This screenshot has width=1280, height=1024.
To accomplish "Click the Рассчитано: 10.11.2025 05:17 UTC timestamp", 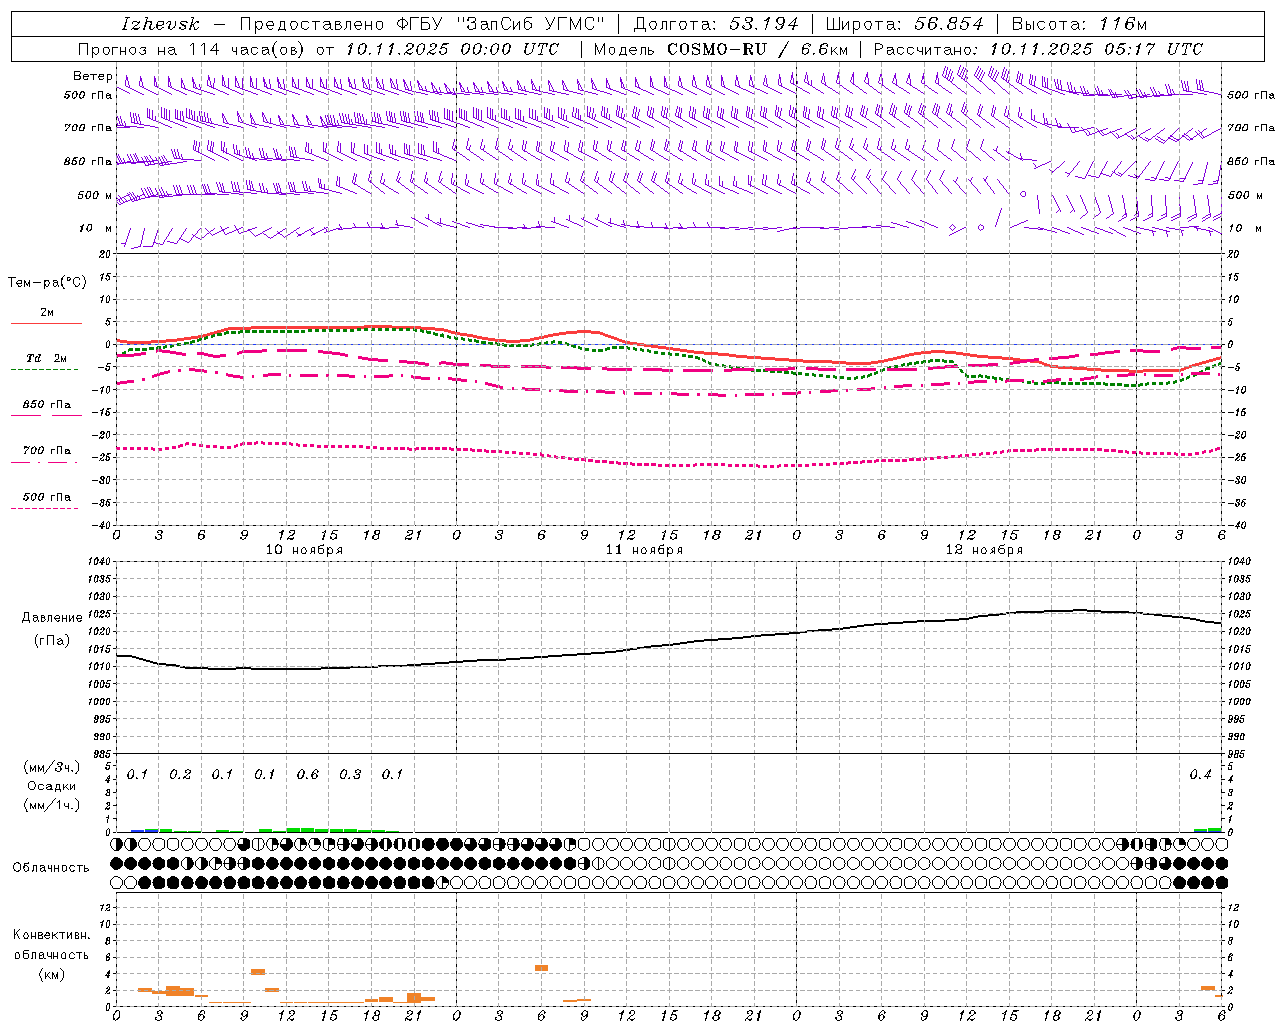I will point(1038,49).
